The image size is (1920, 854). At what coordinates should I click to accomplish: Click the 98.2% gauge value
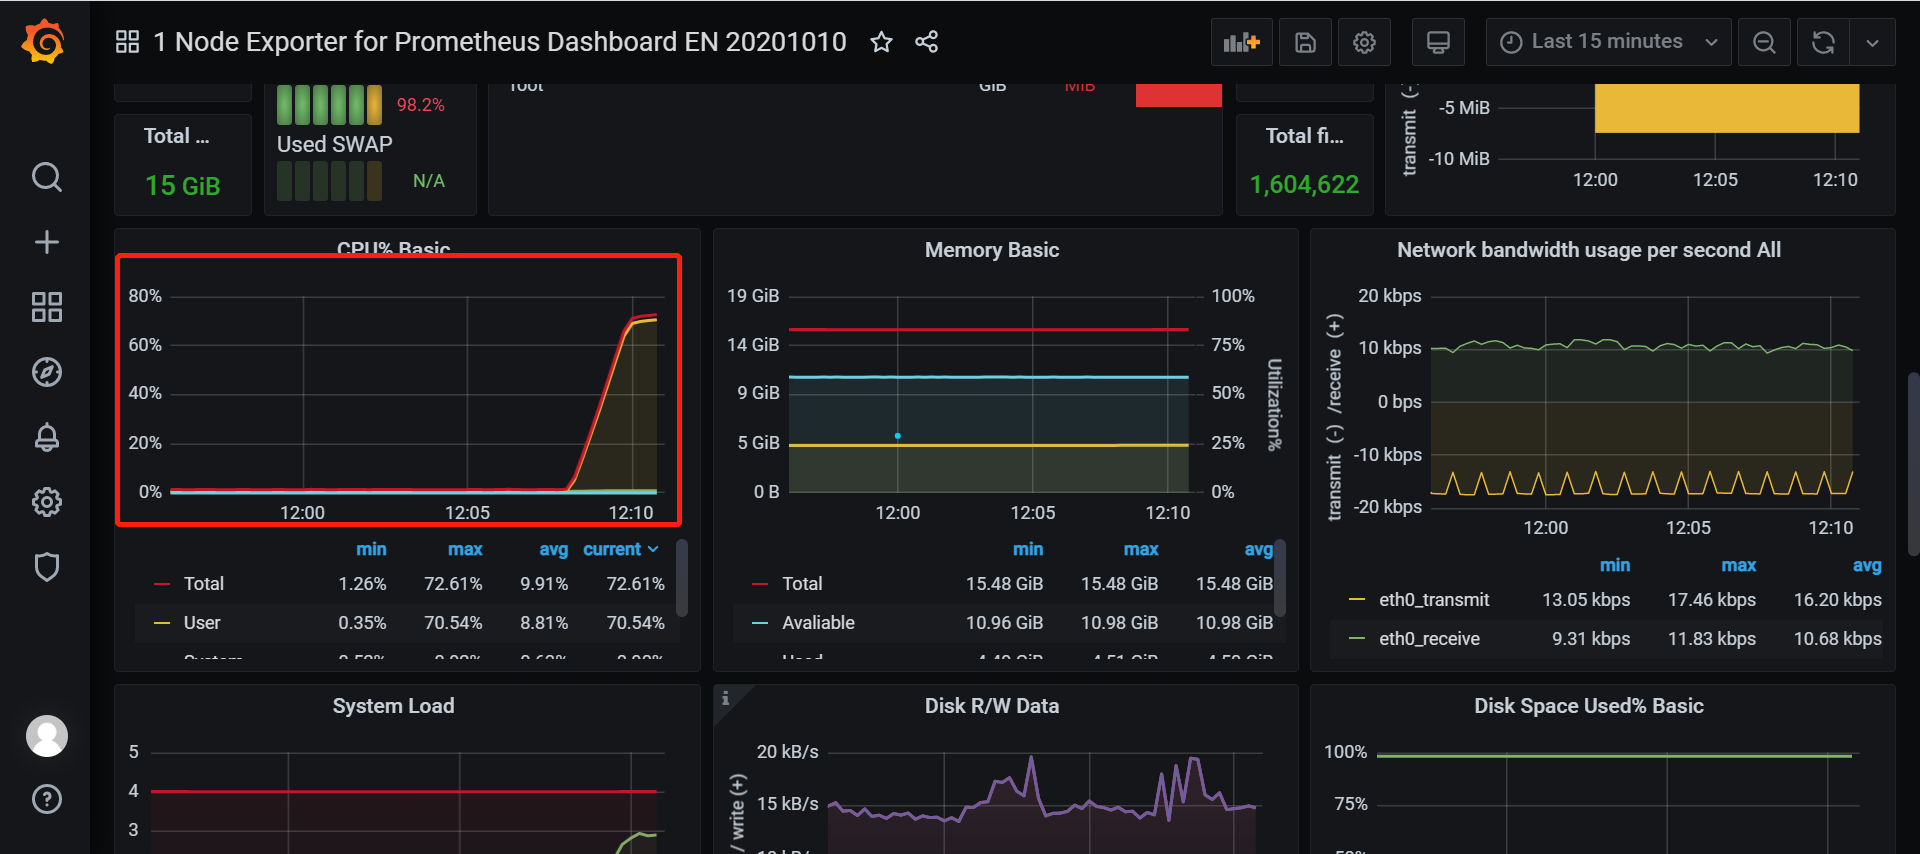(x=420, y=105)
